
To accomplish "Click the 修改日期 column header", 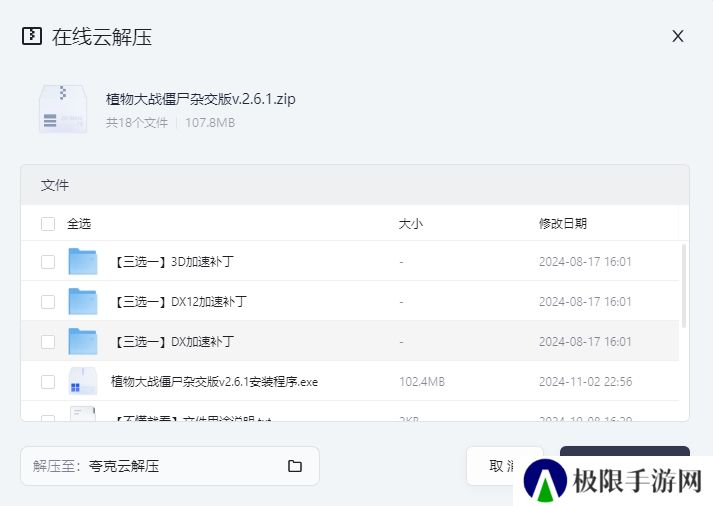I will [563, 224].
